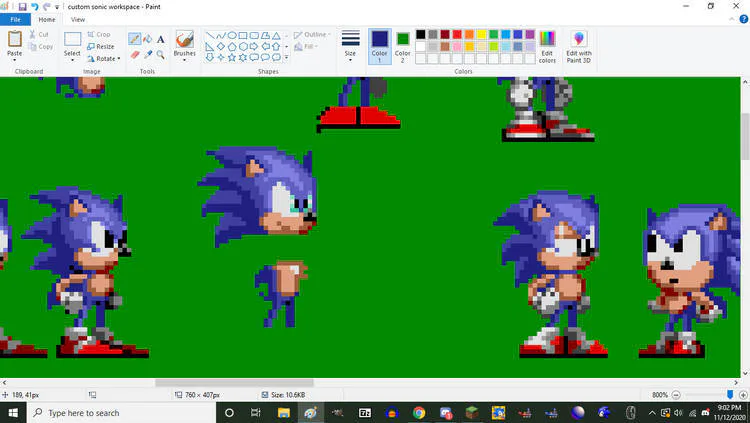
Task: Select the Eraser tool
Action: (x=135, y=55)
